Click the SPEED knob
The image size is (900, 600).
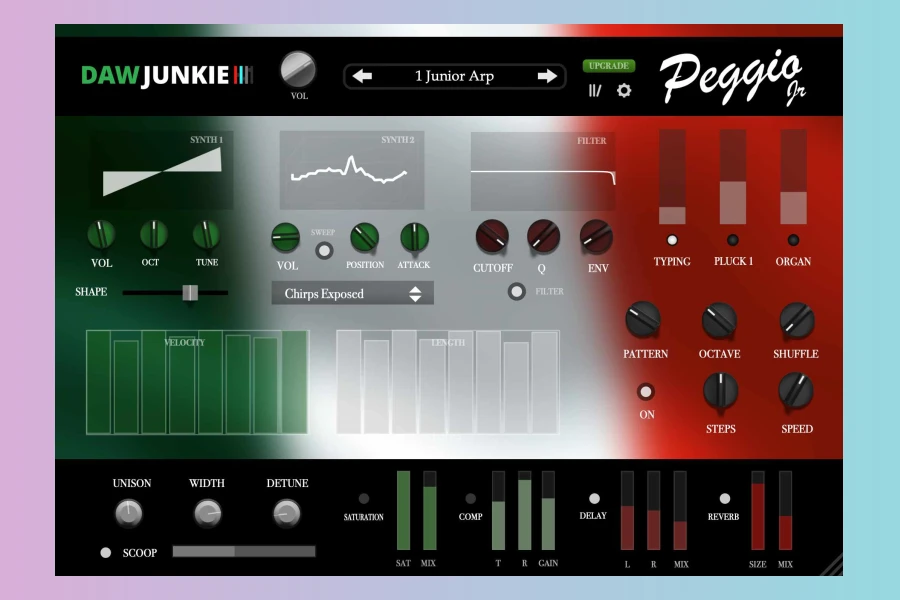tap(796, 390)
